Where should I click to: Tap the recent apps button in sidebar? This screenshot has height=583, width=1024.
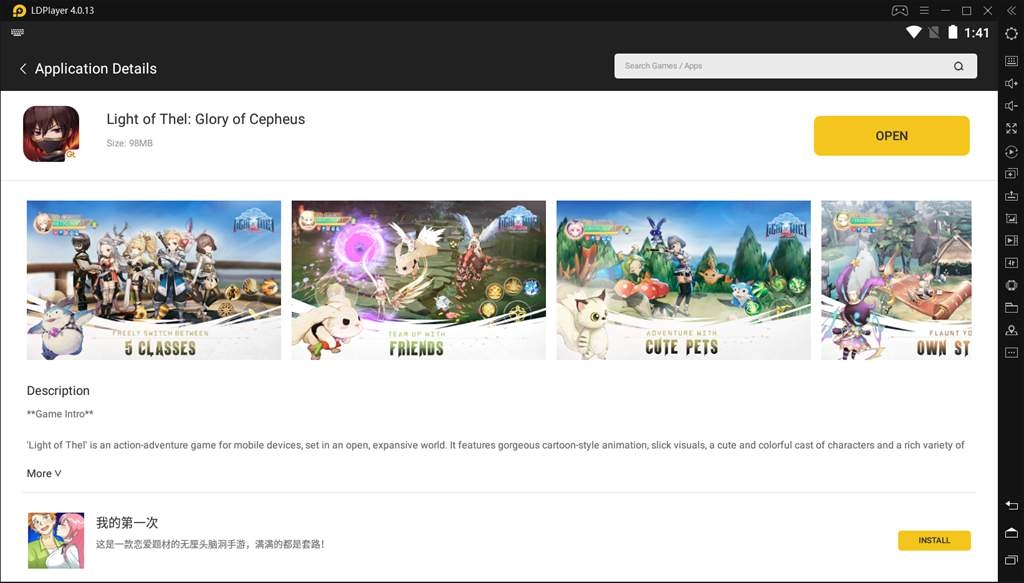tap(1011, 560)
